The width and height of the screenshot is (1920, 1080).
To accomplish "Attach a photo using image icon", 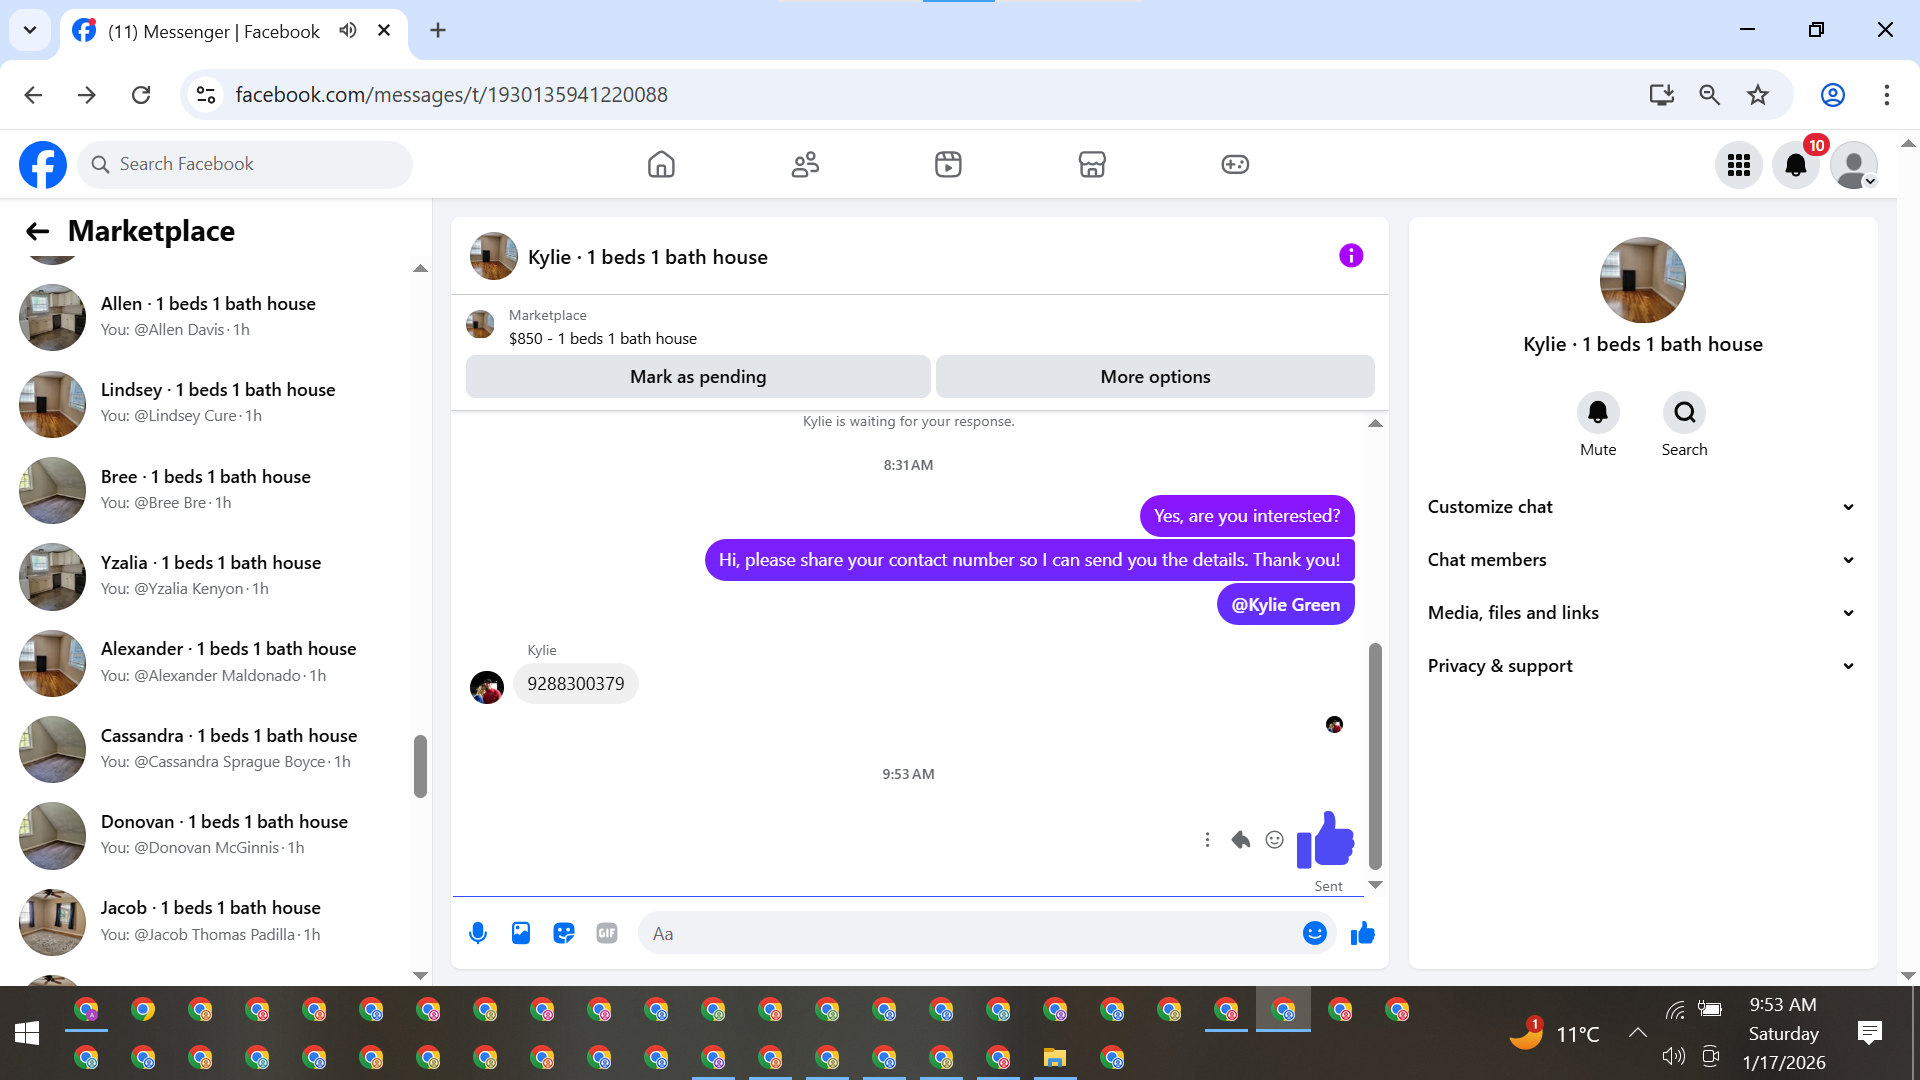I will pos(521,933).
